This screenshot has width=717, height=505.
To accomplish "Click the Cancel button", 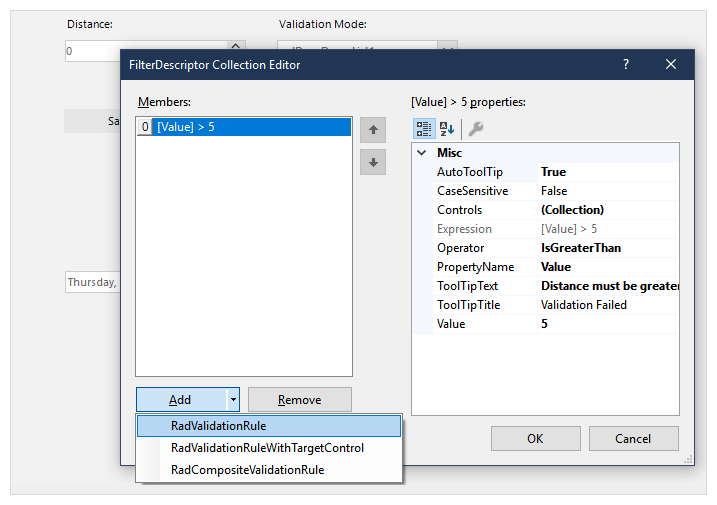I will (633, 439).
